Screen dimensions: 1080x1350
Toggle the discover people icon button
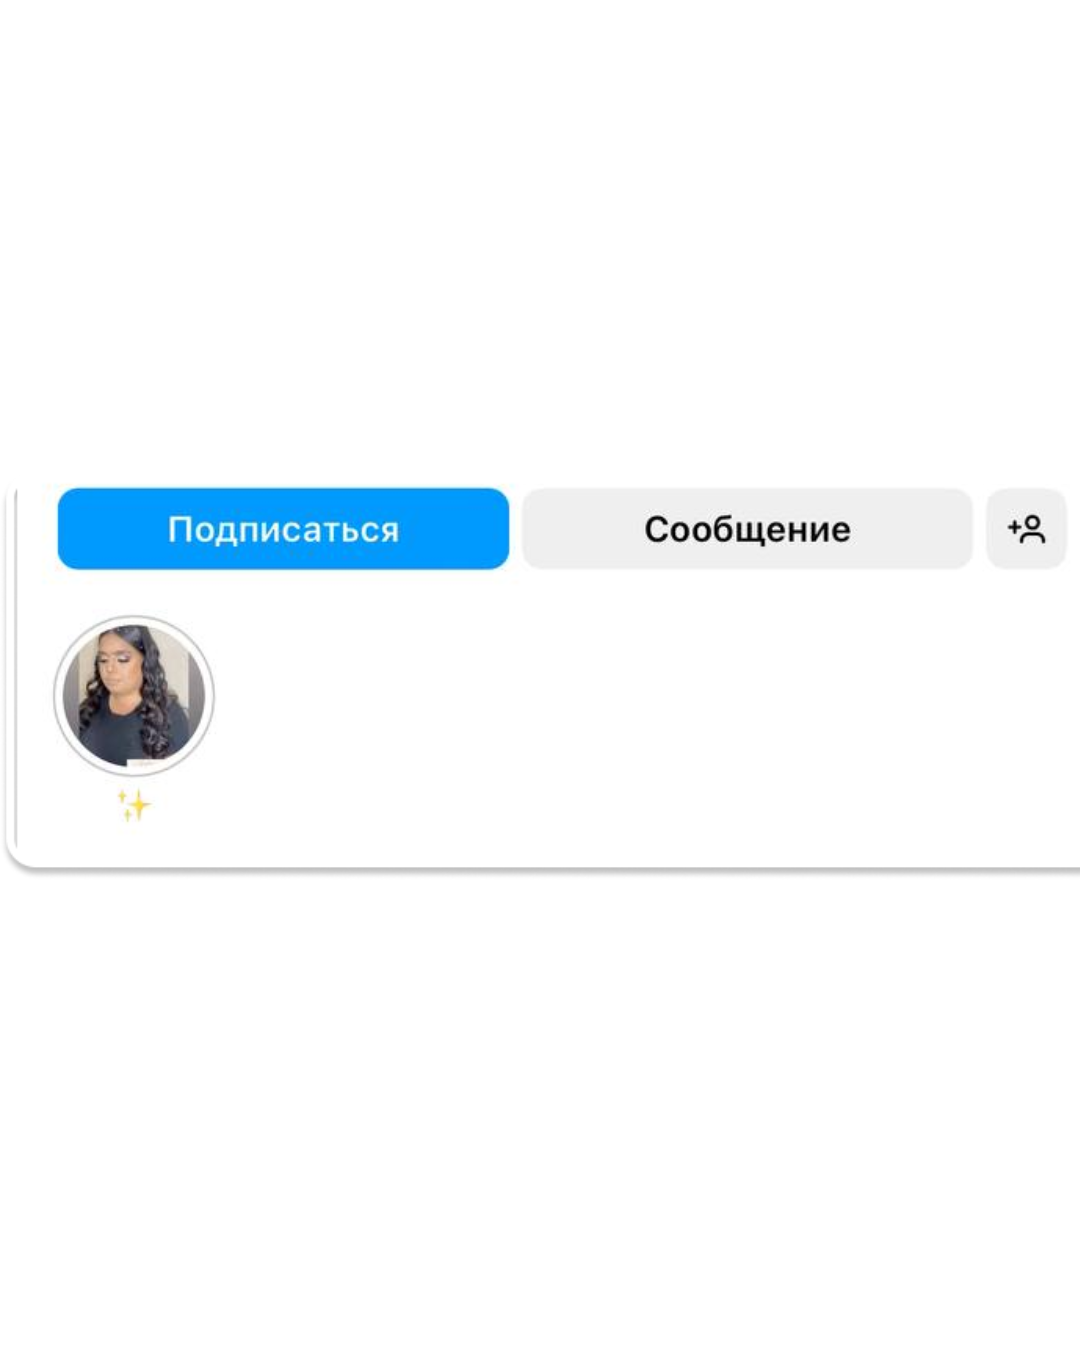pyautogui.click(x=1026, y=529)
